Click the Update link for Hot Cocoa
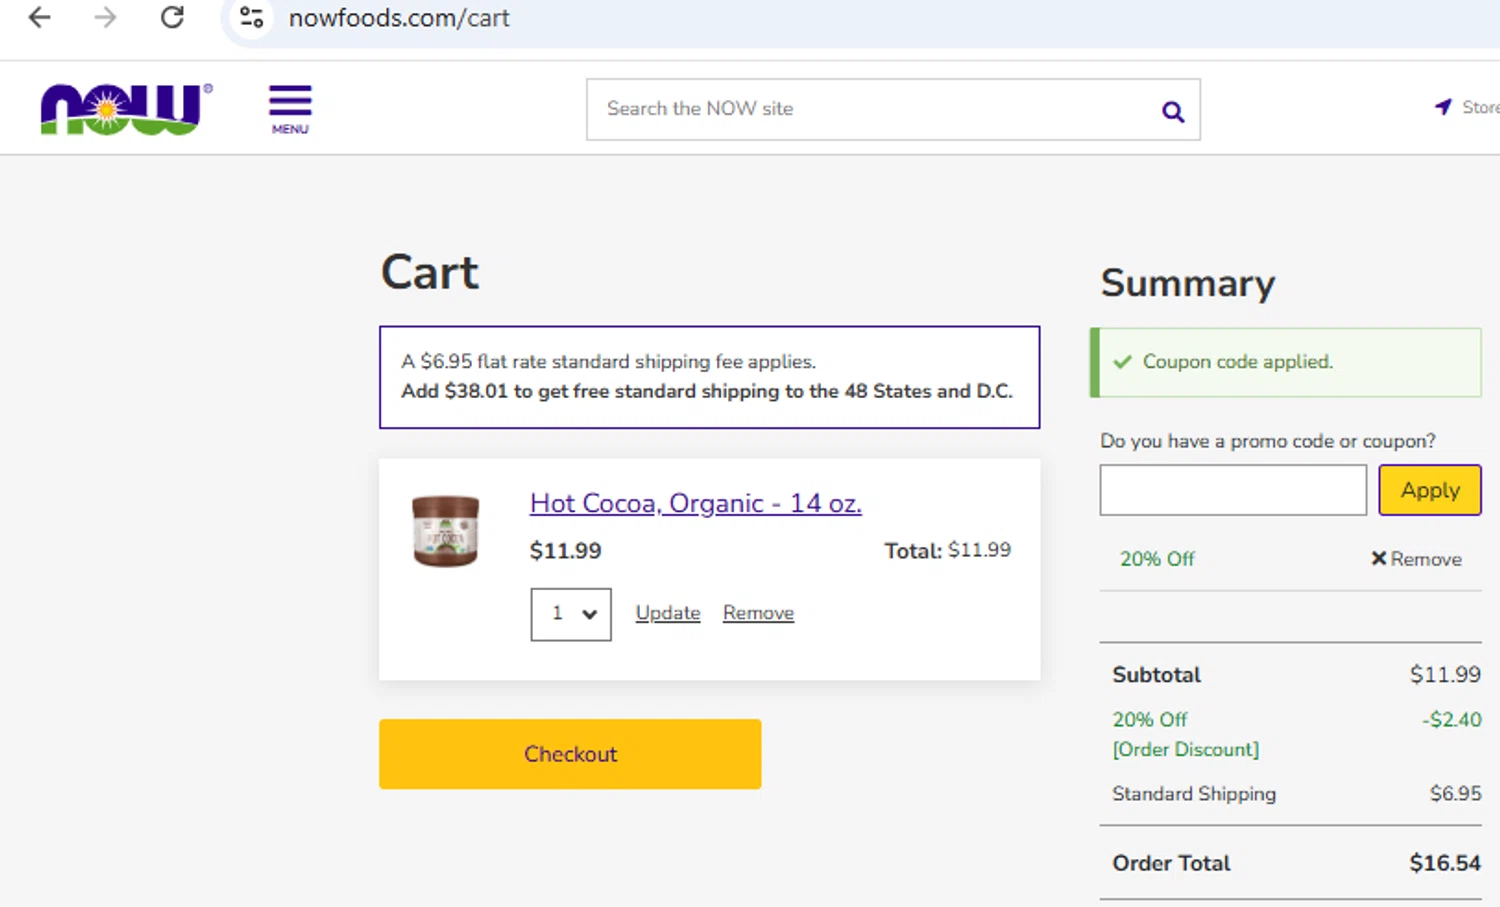Viewport: 1500px width, 907px height. [668, 613]
